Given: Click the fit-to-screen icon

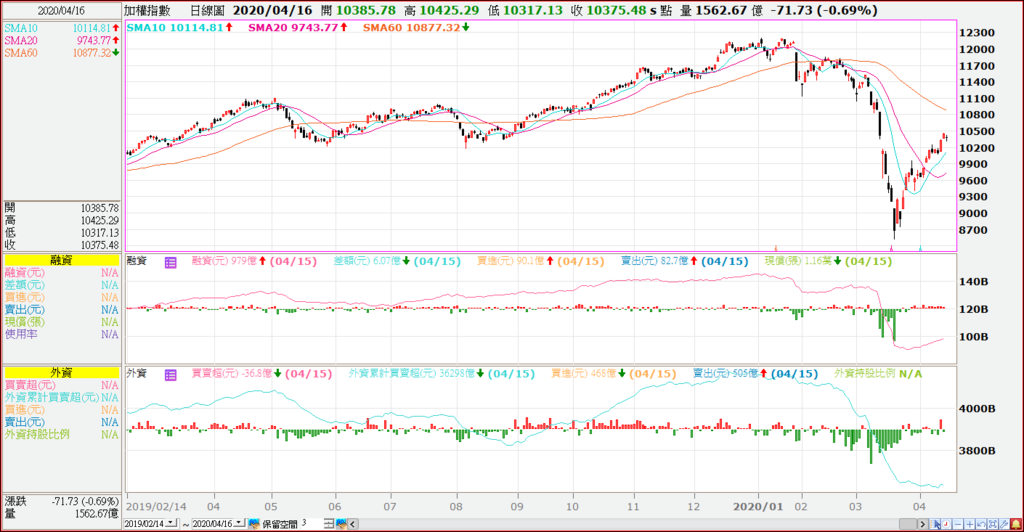Looking at the screenshot, I should tap(993, 524).
